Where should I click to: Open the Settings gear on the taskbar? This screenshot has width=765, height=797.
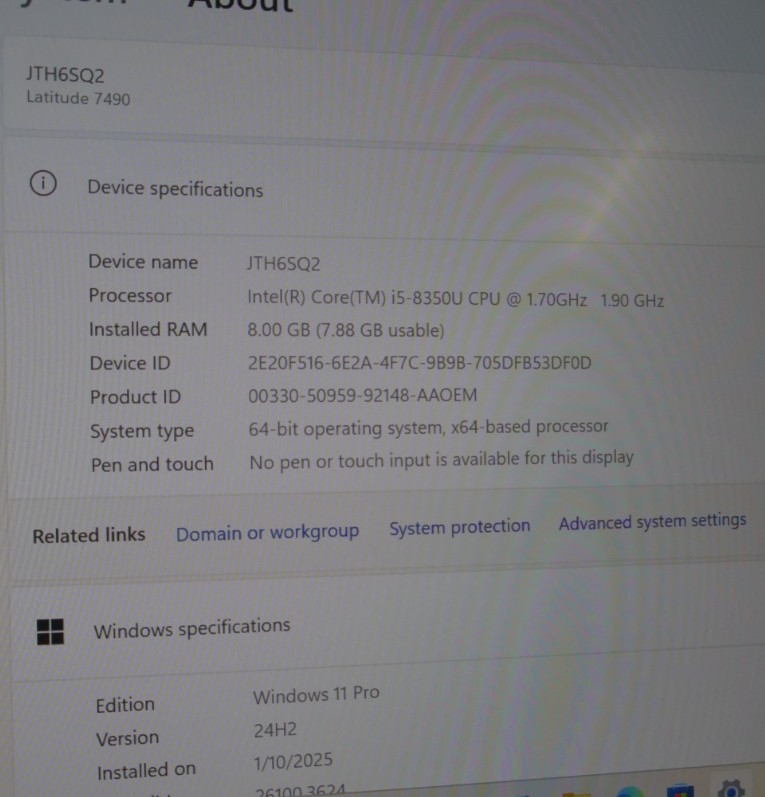click(x=731, y=788)
